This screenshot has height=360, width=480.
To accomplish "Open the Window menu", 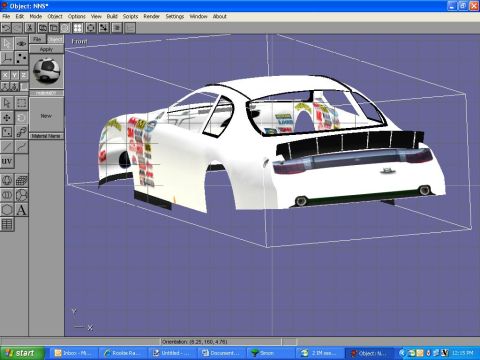I will point(198,16).
